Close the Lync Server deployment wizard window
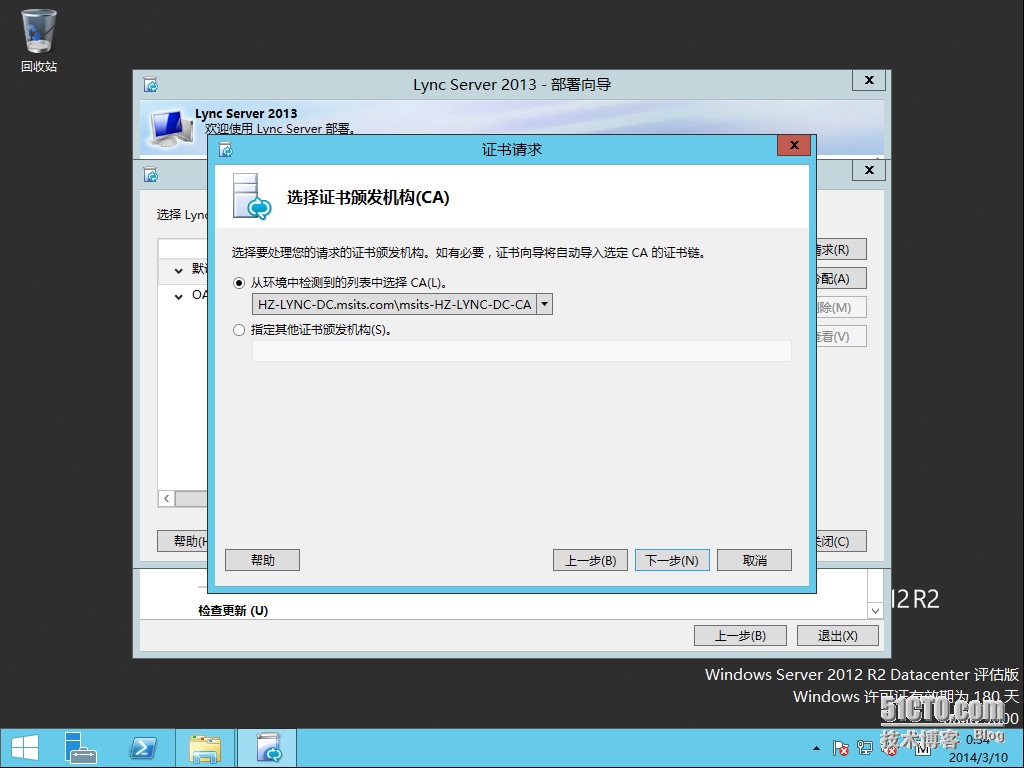This screenshot has height=768, width=1024. point(869,80)
